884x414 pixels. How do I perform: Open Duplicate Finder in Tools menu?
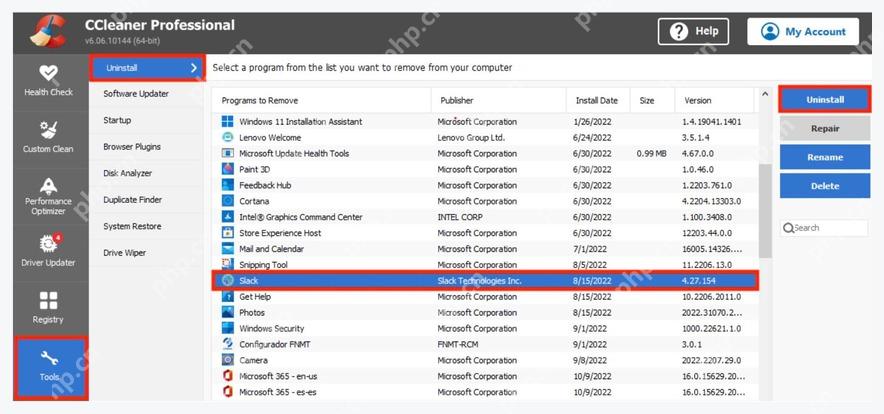click(132, 200)
